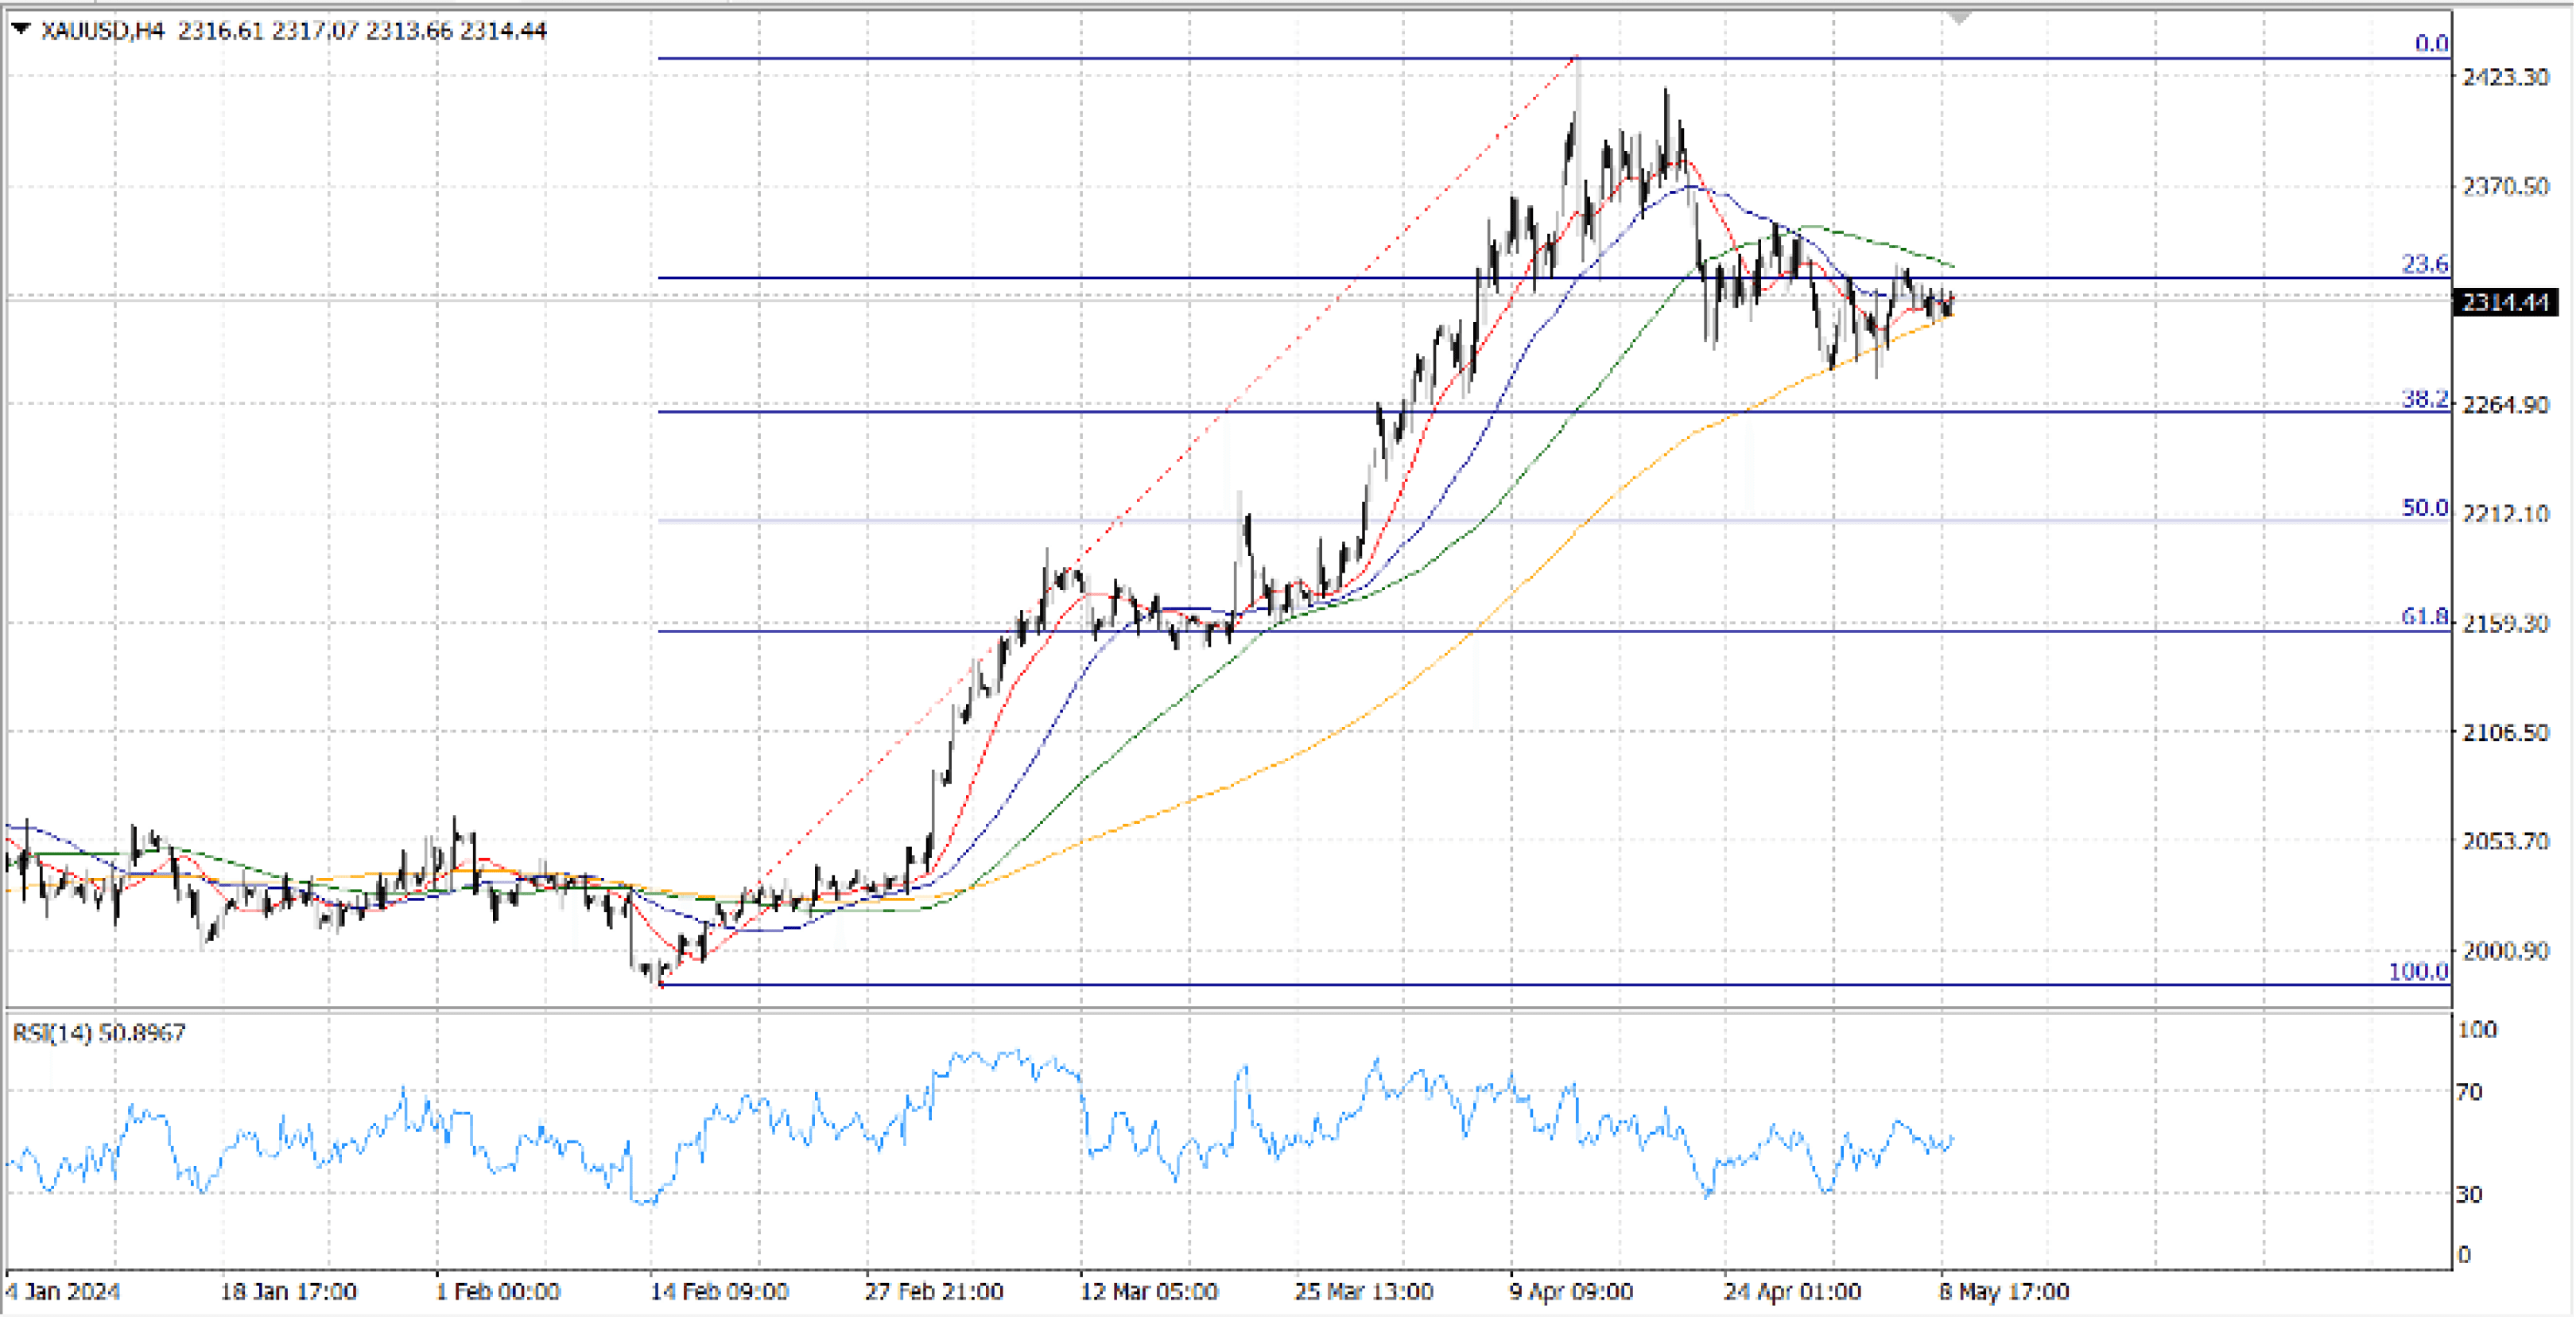Click the 2000.90 price scale label
Screen dimensions: 2576x1317
(2505, 950)
